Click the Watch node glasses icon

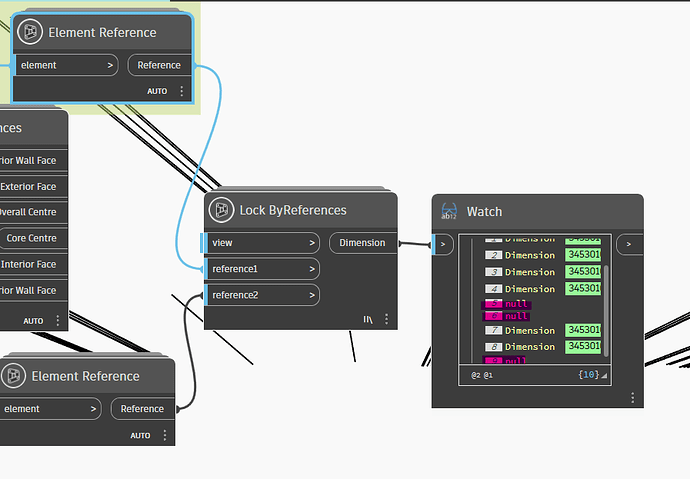pyautogui.click(x=449, y=211)
